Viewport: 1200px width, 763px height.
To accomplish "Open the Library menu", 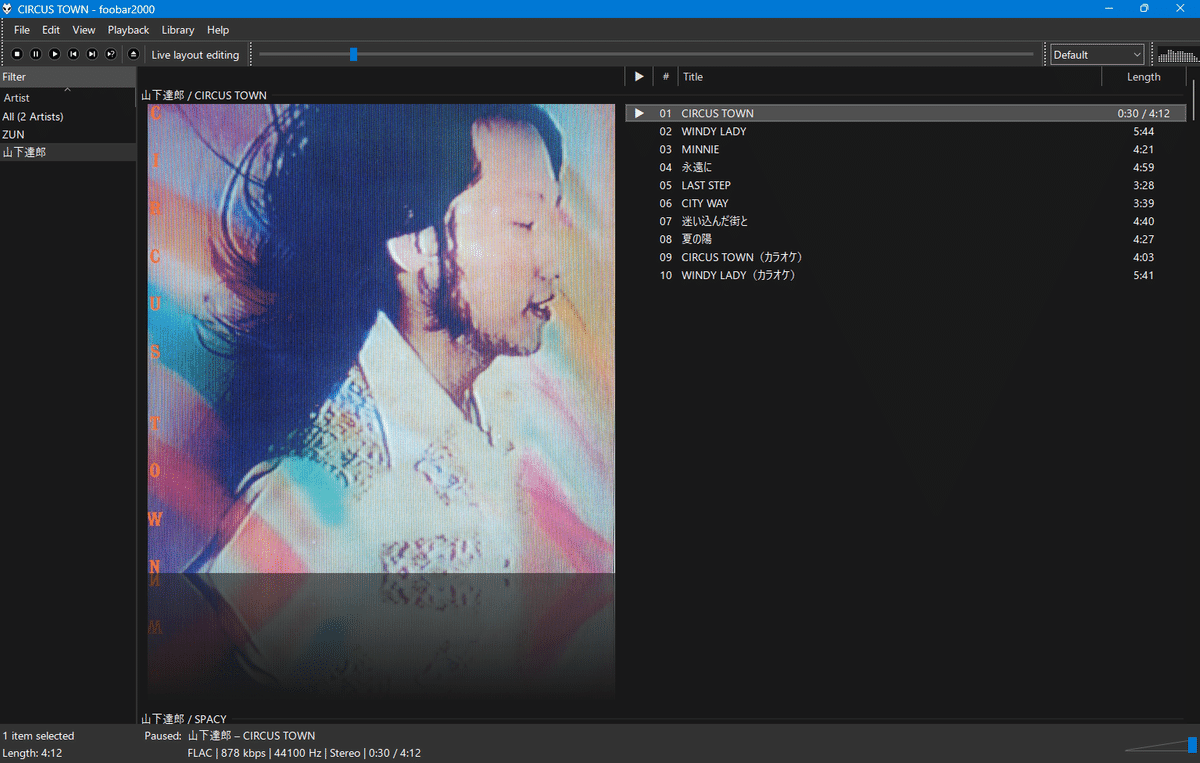I will (x=178, y=30).
